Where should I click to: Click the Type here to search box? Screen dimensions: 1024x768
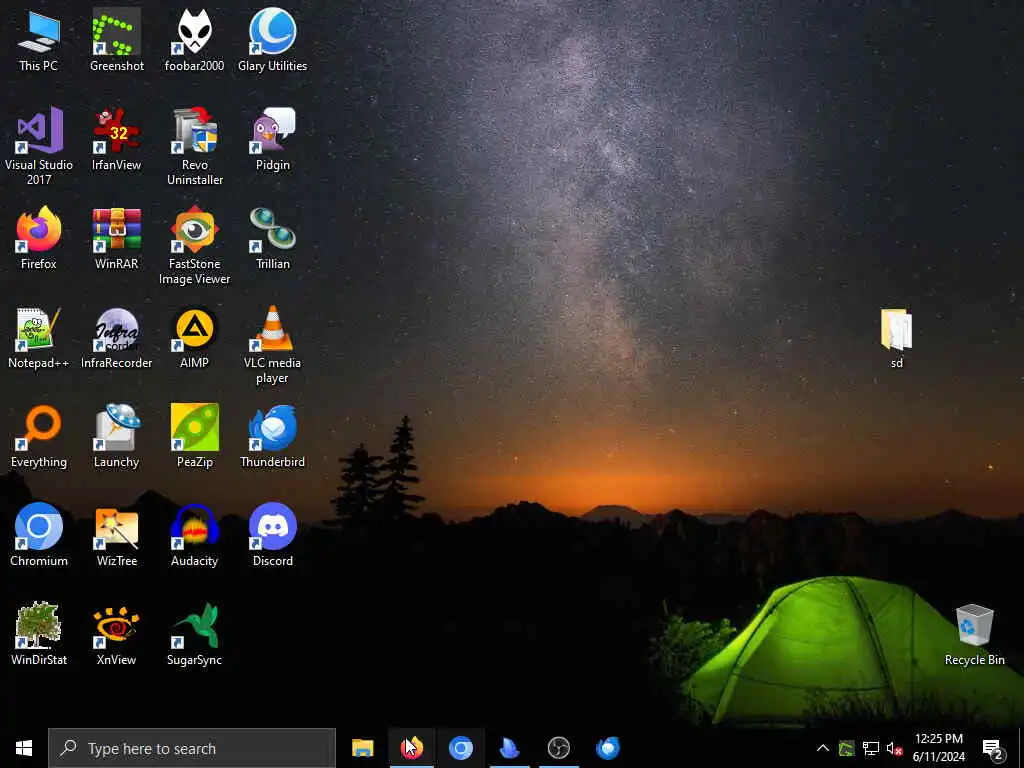[x=192, y=748]
